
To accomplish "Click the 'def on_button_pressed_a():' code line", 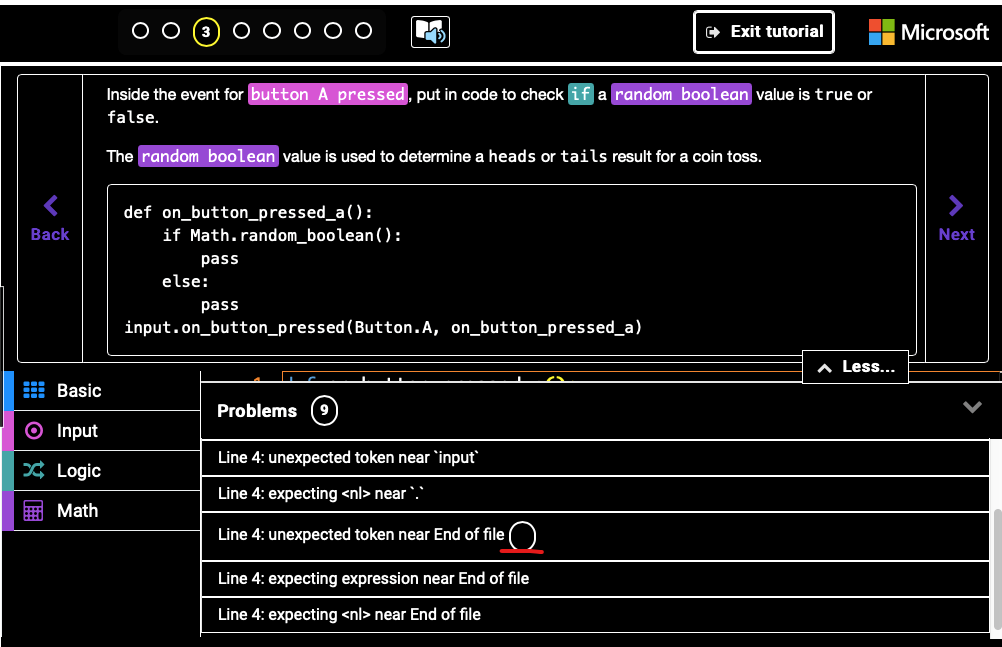I will click(x=248, y=212).
